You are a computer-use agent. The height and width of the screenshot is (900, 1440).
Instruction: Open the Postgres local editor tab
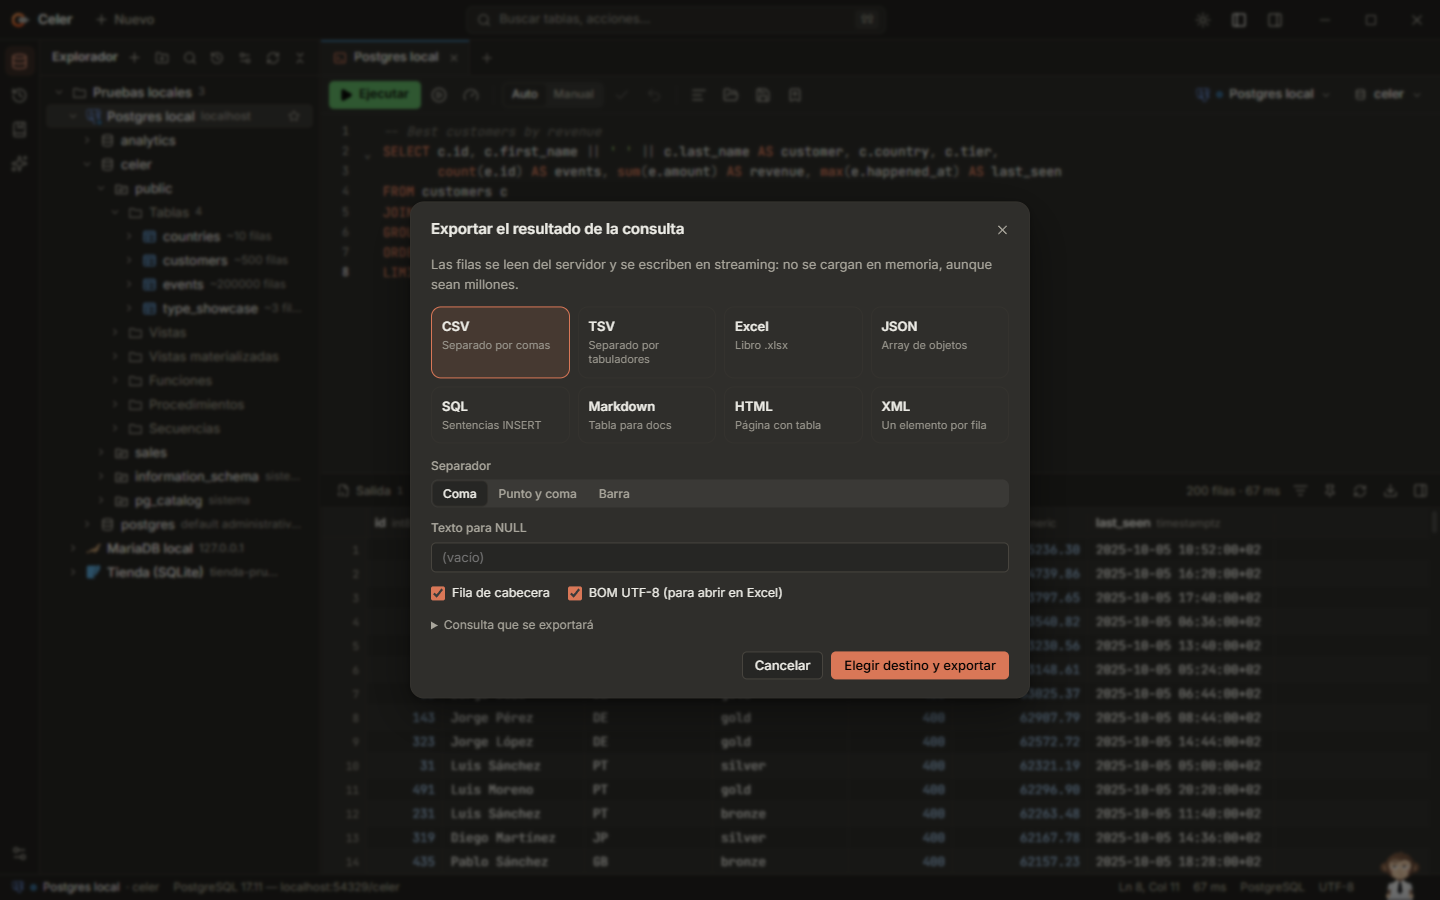[395, 58]
